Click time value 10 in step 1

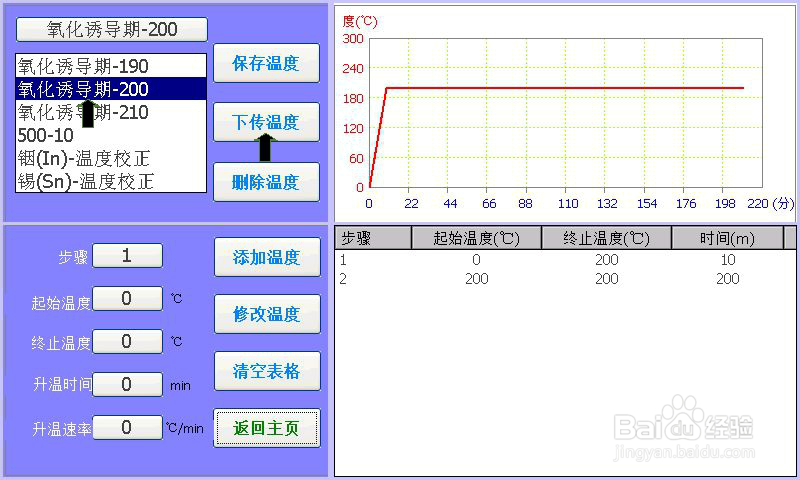(728, 260)
